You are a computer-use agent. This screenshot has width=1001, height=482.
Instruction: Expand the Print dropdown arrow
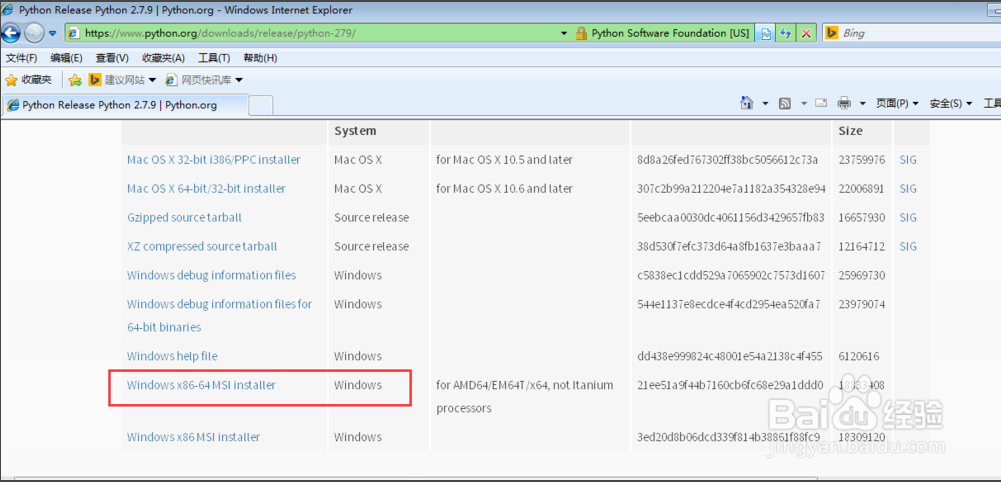(x=862, y=103)
